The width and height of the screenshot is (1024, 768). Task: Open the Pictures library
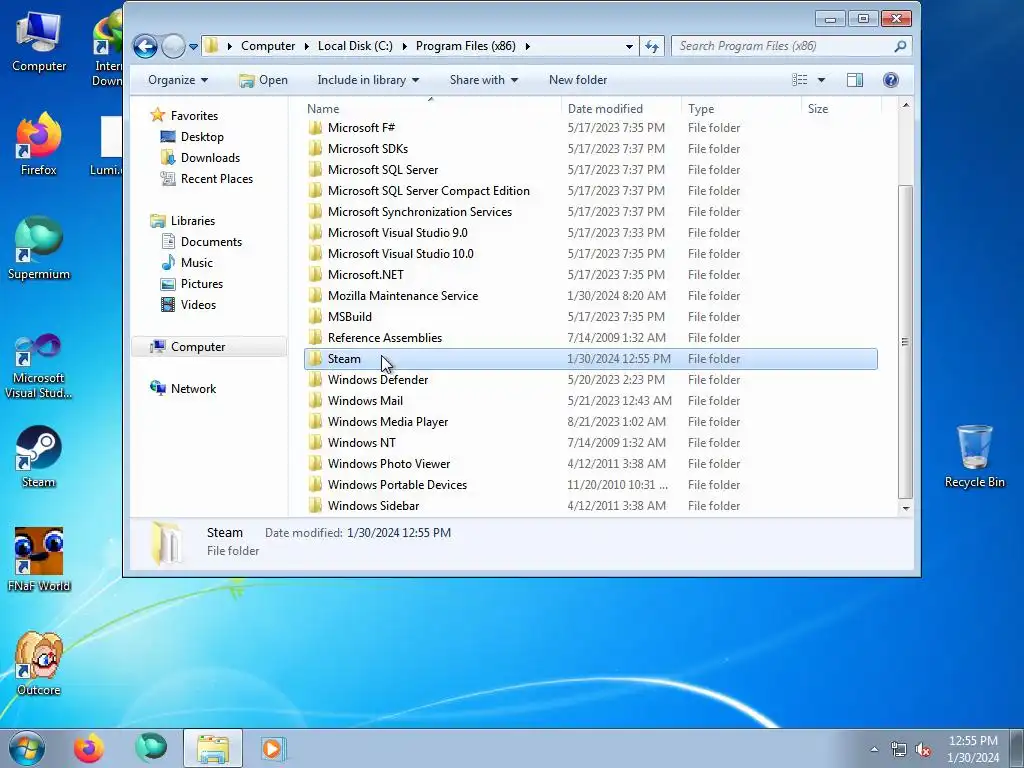(x=202, y=283)
